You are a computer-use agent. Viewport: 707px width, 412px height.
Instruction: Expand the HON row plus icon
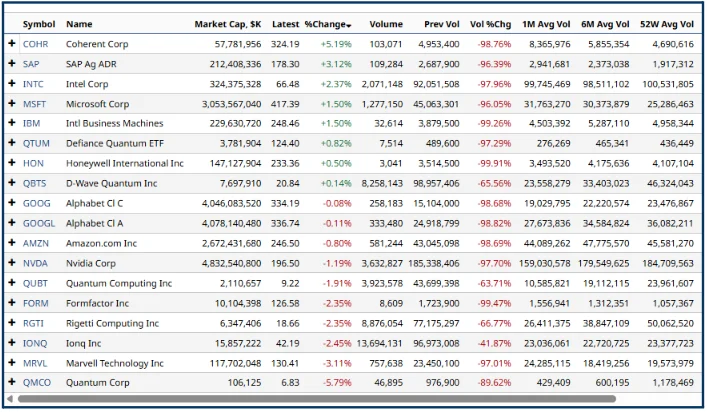coord(12,162)
